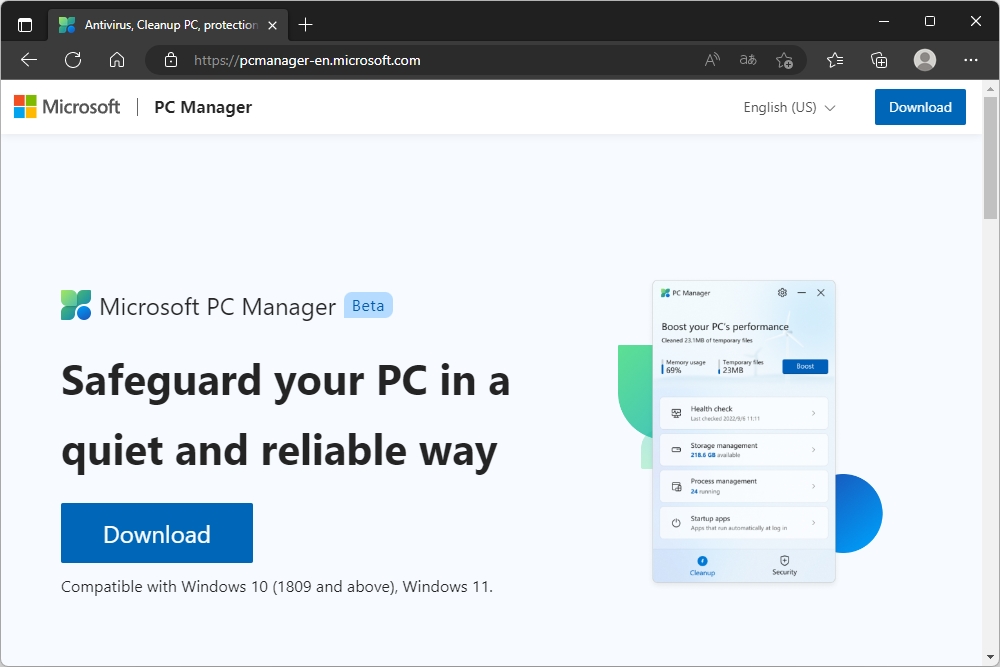Click 'Compatible with Windows 10' text
Screen dimensions: 1000x667
(277, 587)
